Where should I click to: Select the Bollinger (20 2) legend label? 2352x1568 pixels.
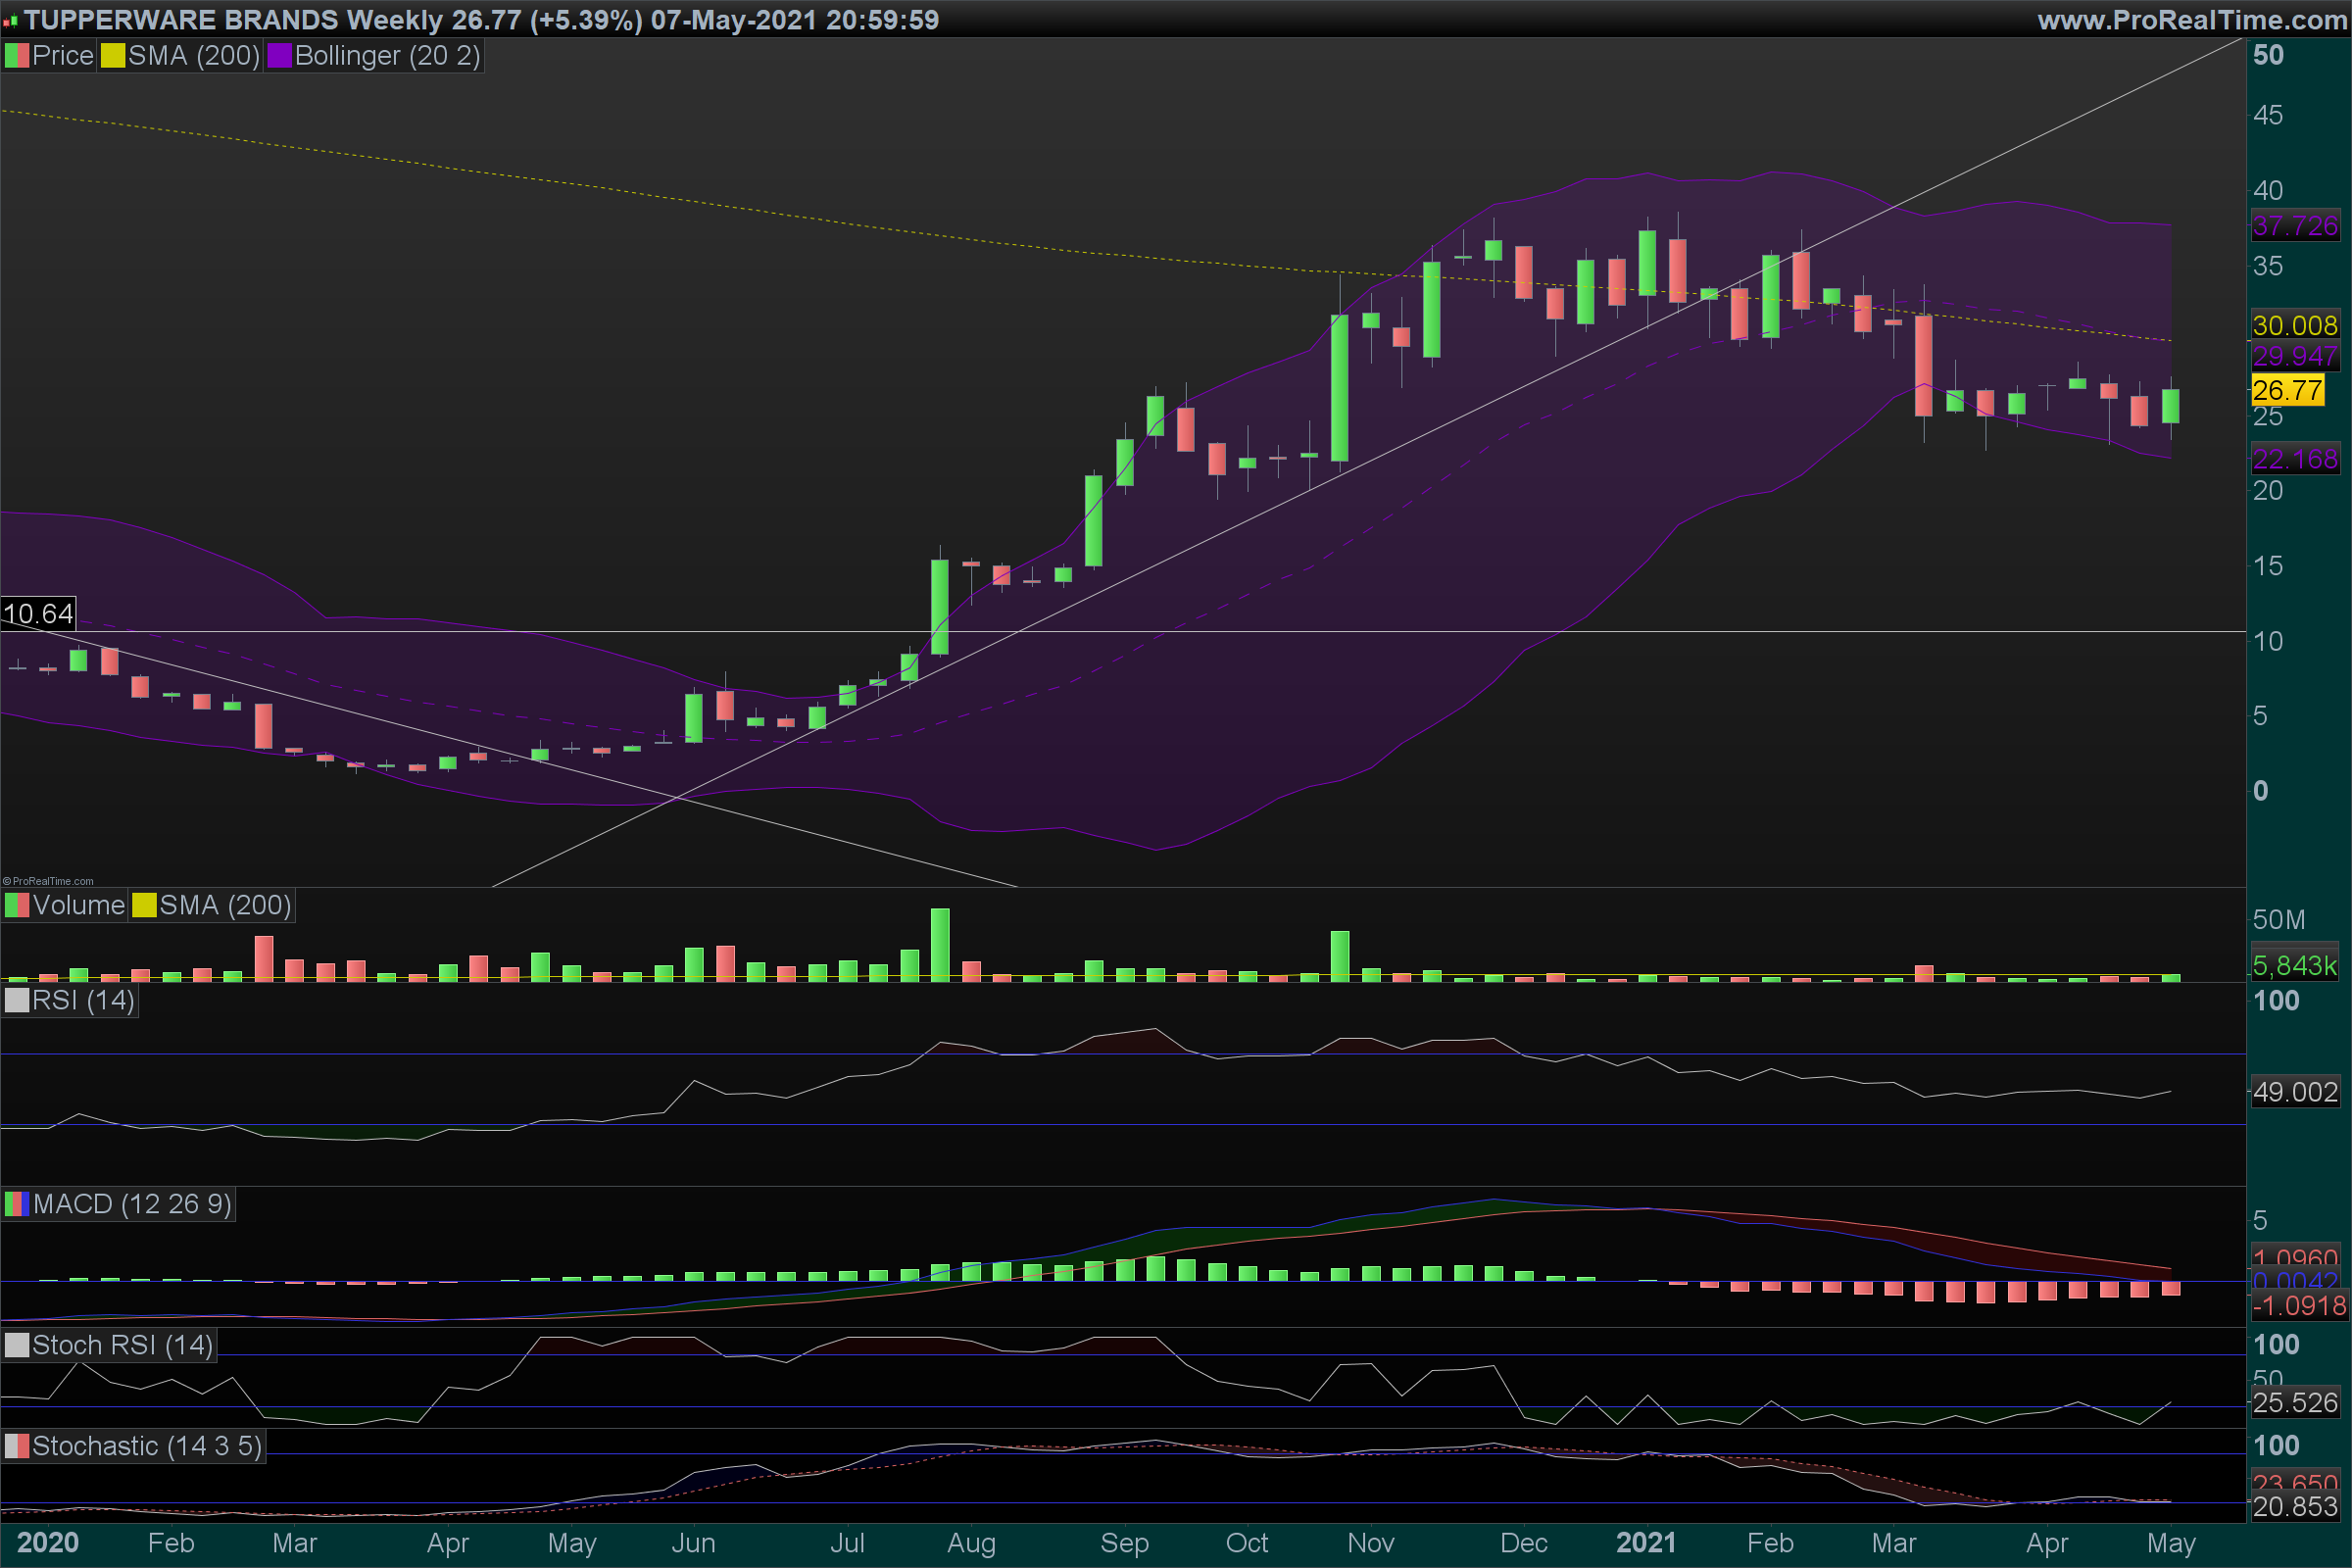point(387,56)
